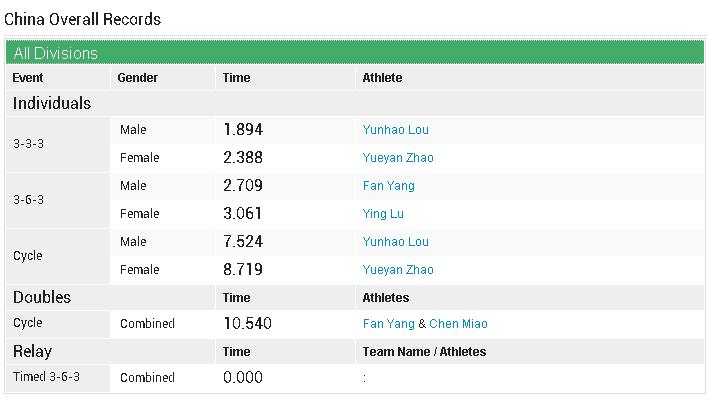
Task: Click the Doubles section heading
Action: (x=42, y=297)
